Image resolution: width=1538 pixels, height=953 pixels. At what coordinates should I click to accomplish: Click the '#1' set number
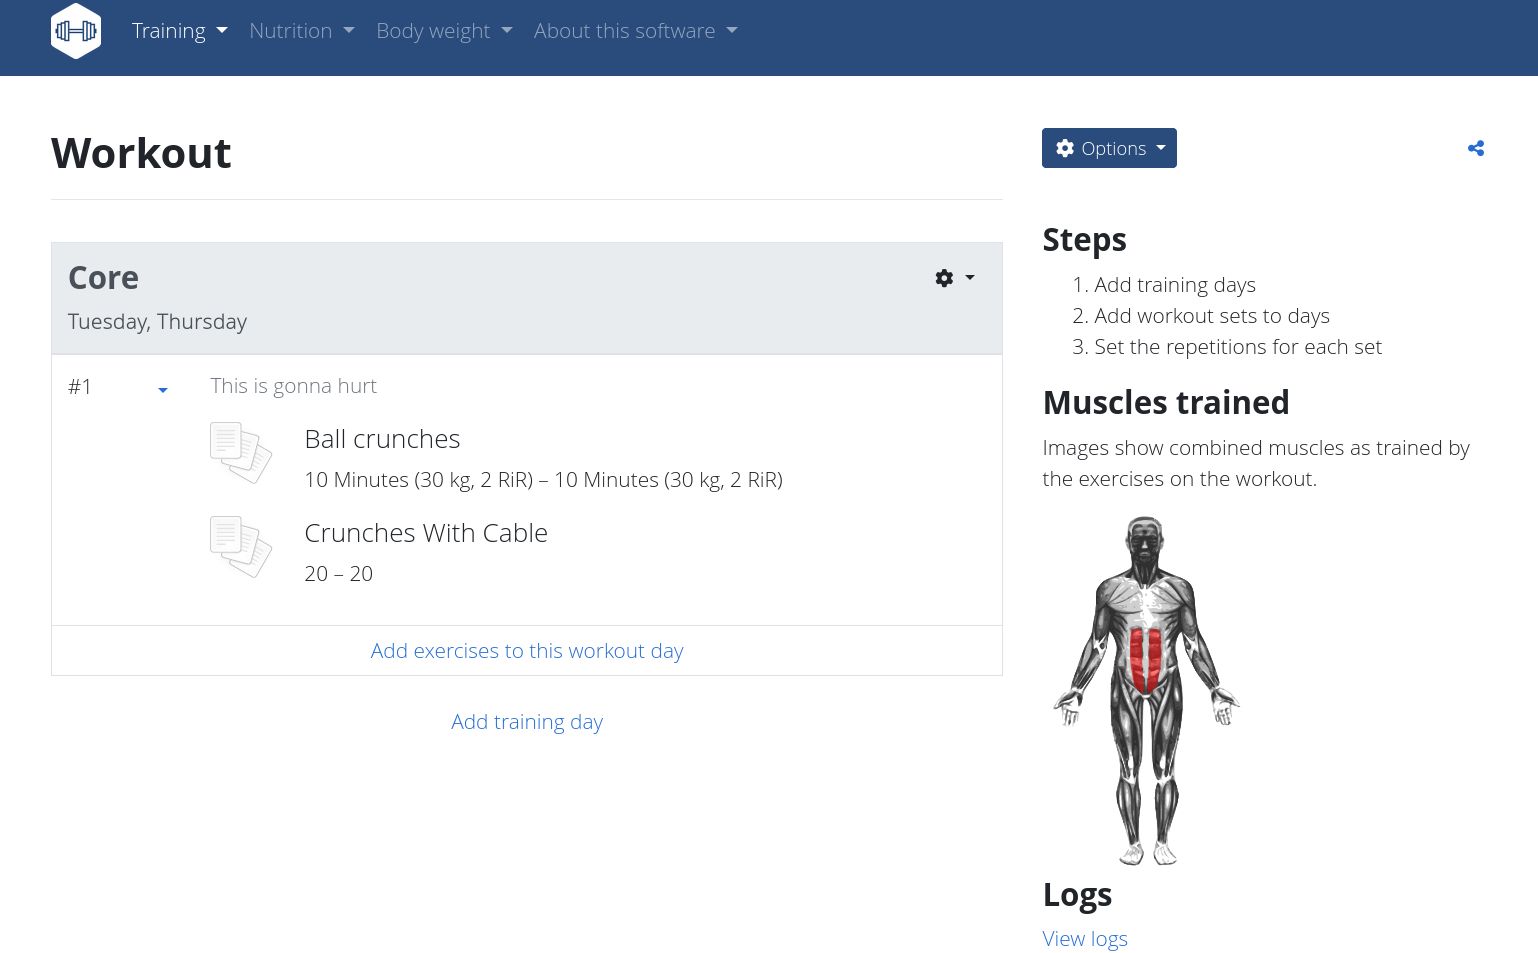[80, 387]
